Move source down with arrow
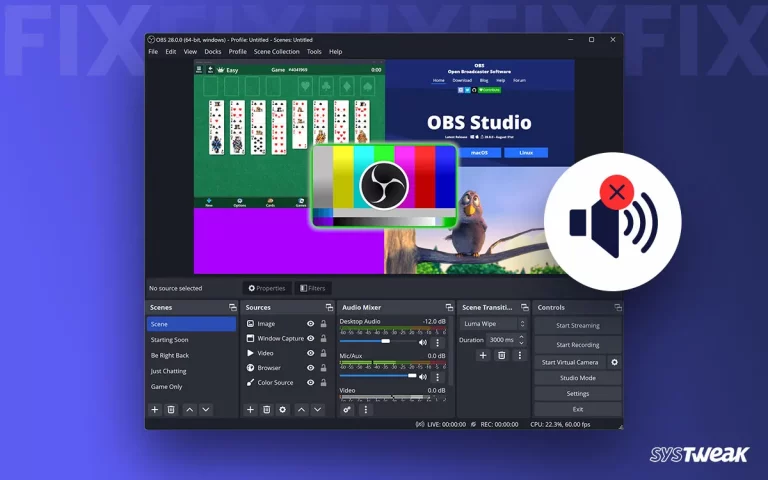 (x=318, y=409)
